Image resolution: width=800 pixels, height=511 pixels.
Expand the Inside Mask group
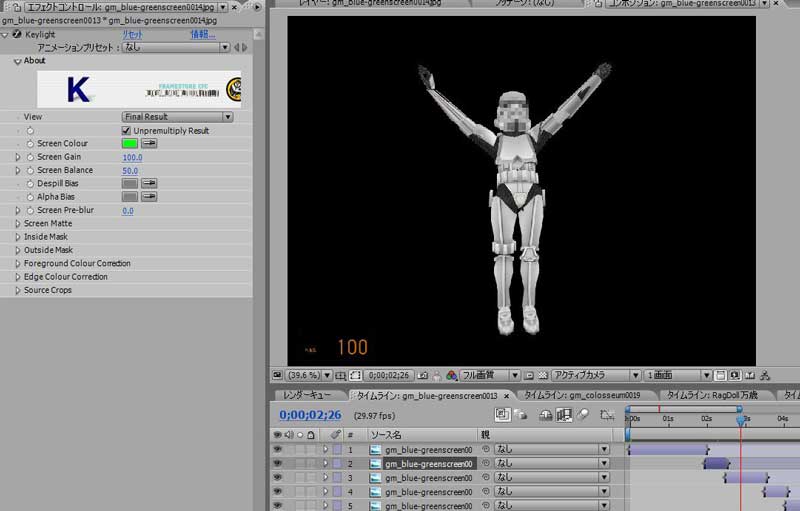pyautogui.click(x=18, y=237)
